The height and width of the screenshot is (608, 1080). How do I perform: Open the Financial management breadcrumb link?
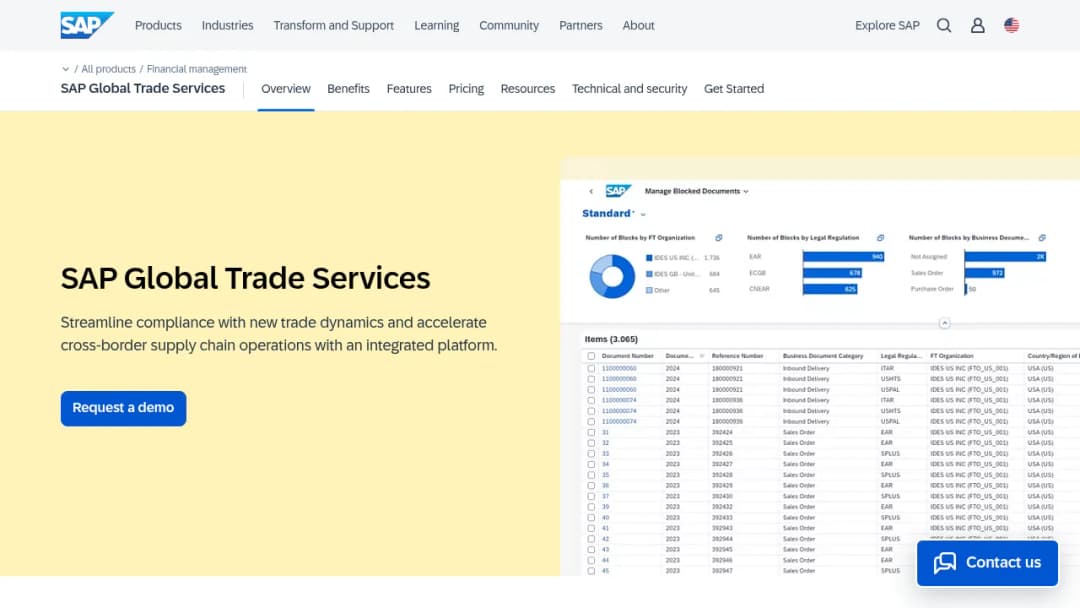click(x=196, y=69)
